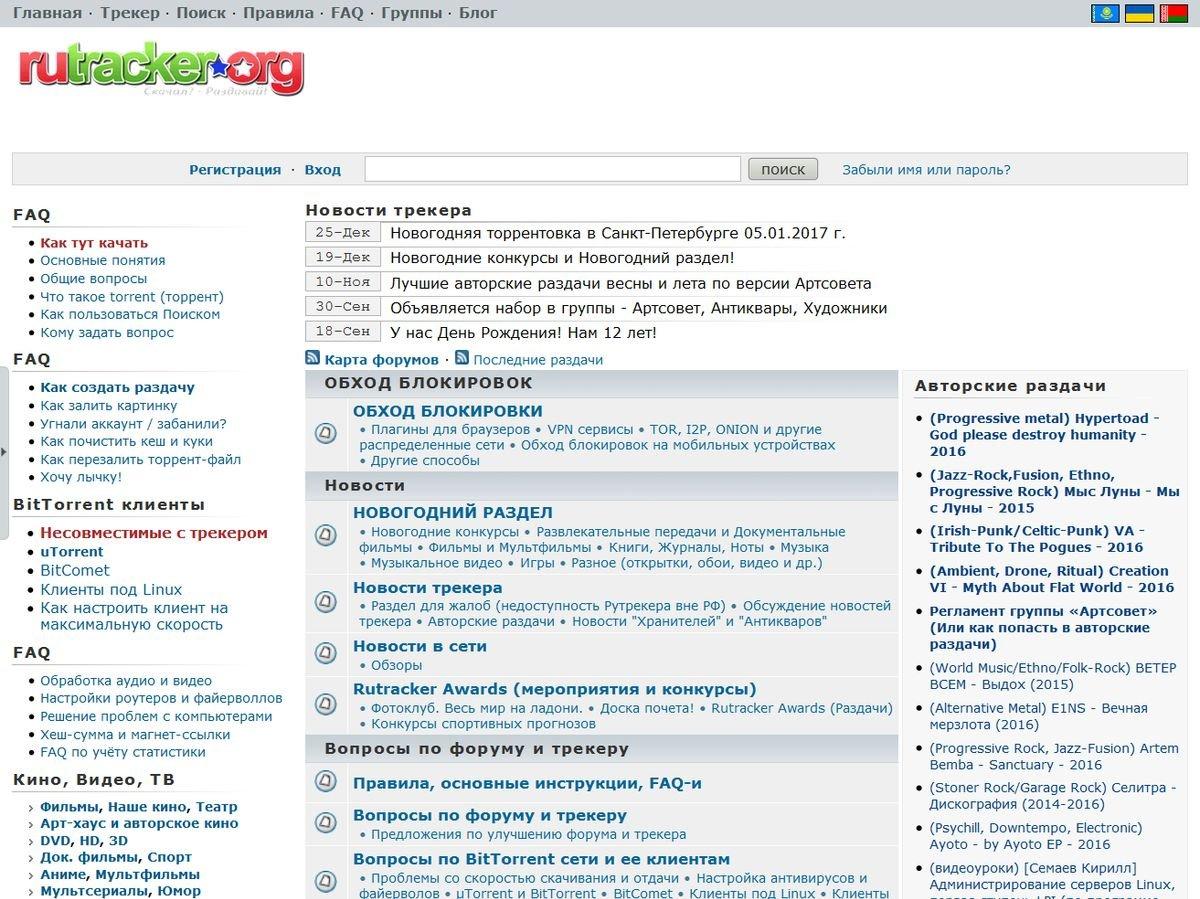Click forum icon next to Новости в сети
Image resolution: width=1200 pixels, height=899 pixels.
(325, 653)
